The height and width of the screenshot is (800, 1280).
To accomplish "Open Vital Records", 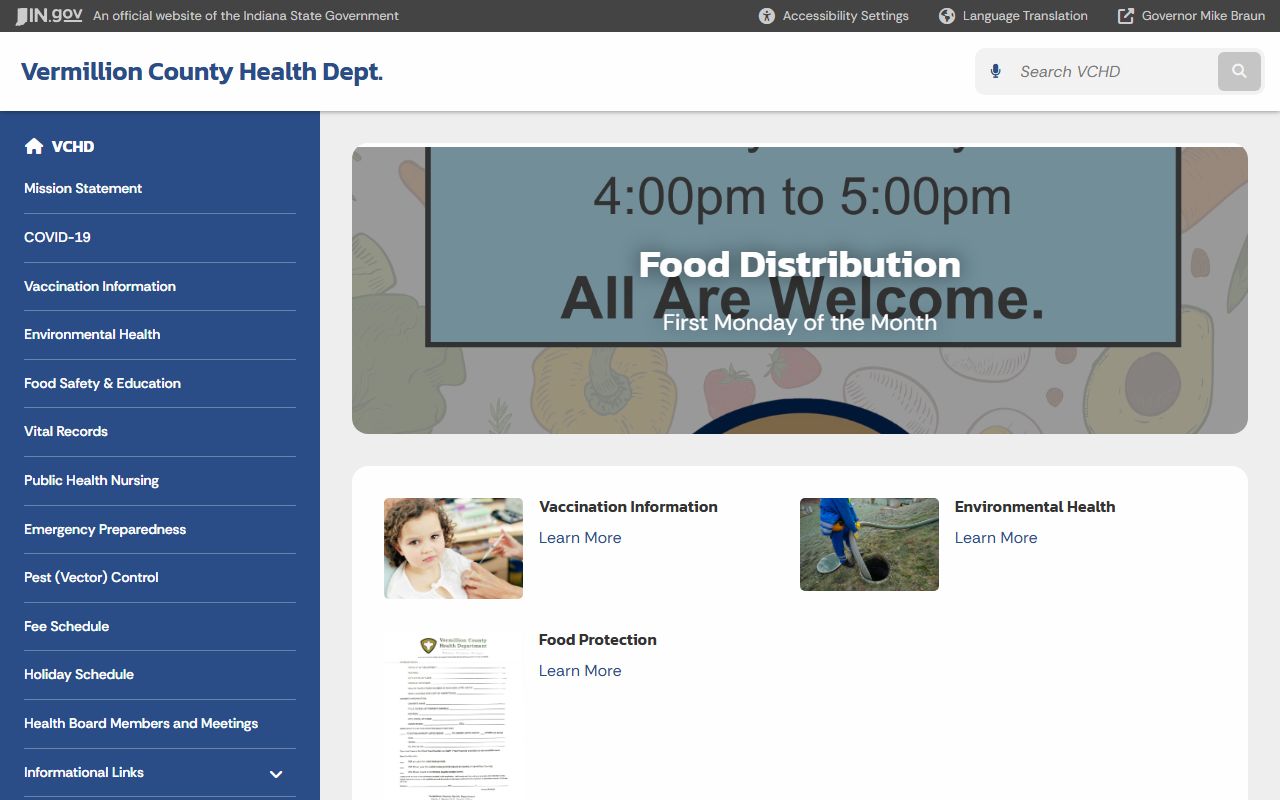I will pyautogui.click(x=66, y=431).
